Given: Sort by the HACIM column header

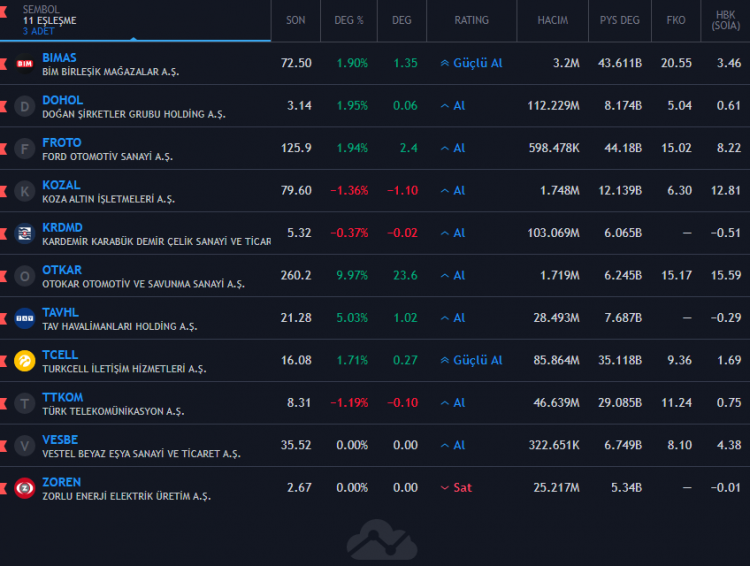Looking at the screenshot, I should [x=552, y=20].
